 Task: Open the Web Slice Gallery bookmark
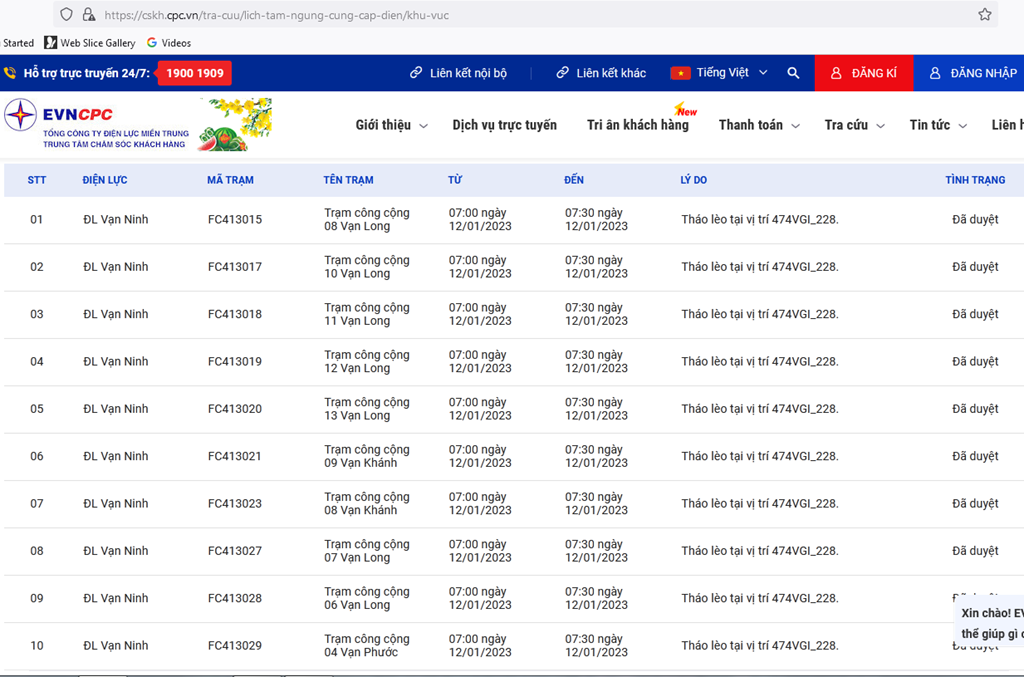click(90, 43)
